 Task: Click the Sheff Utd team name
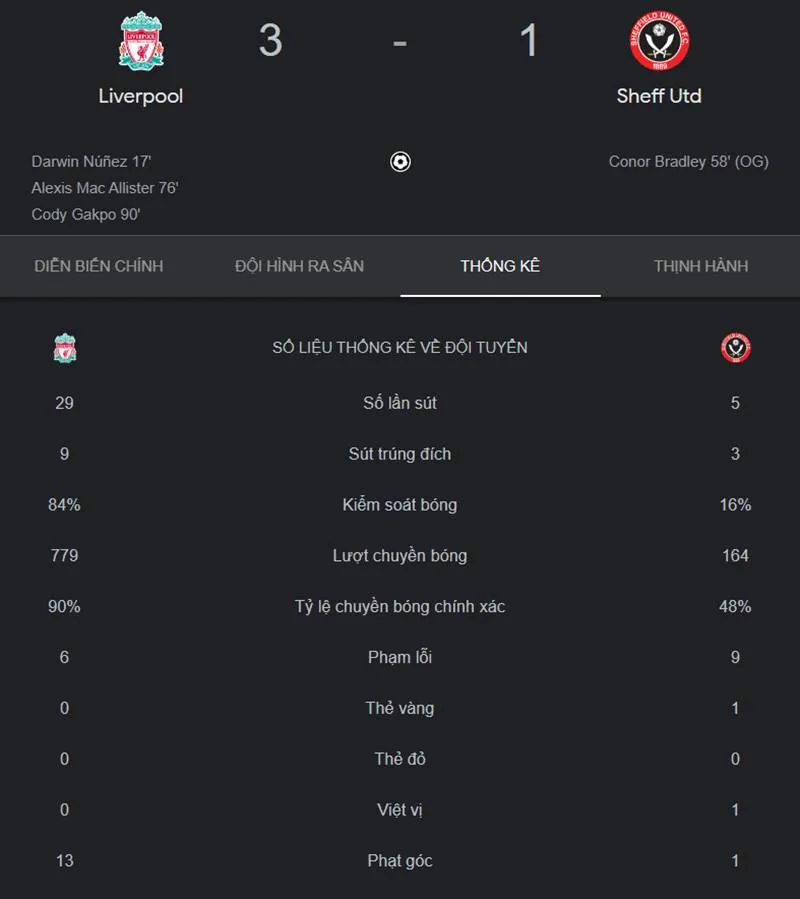tap(660, 97)
